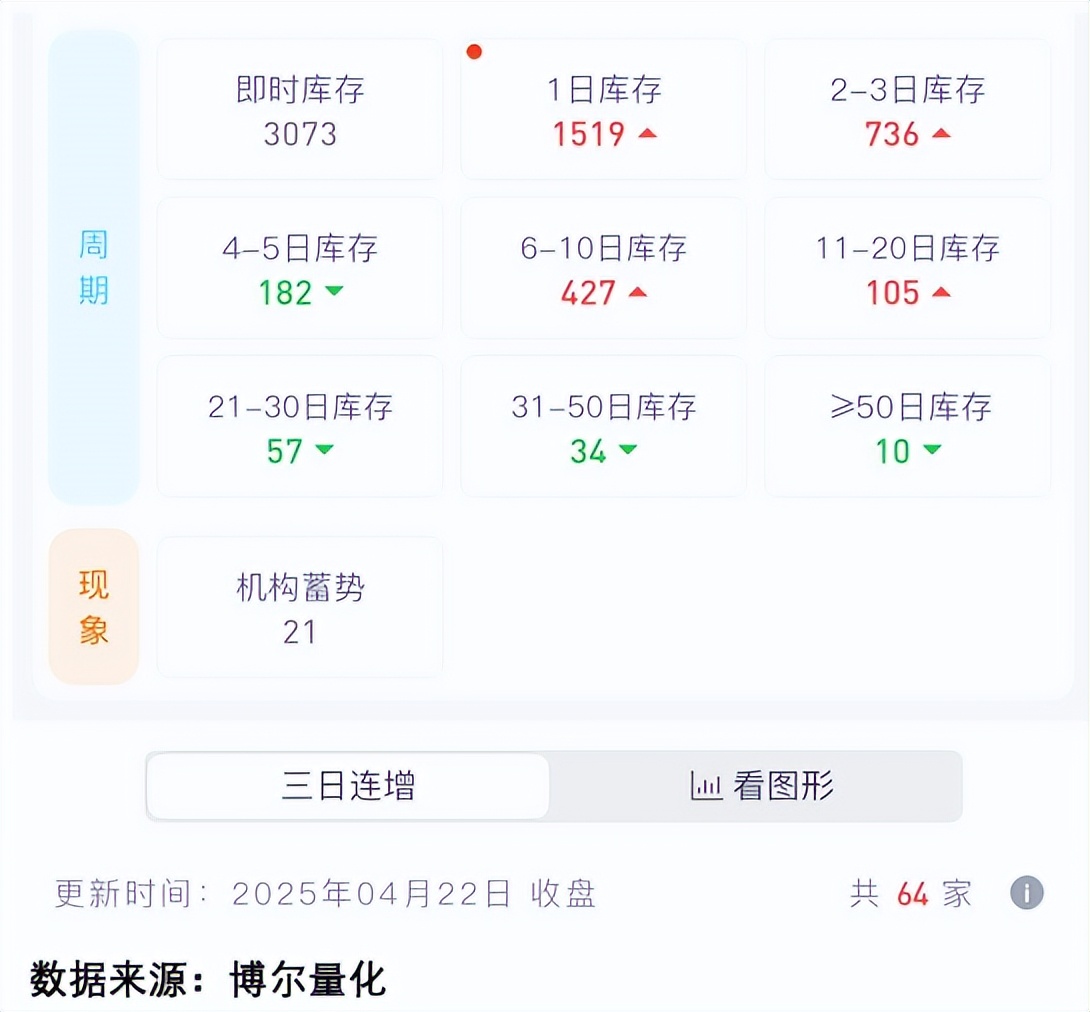The width and height of the screenshot is (1090, 1012).
Task: Click the bar chart icon in 看图形
Action: [706, 786]
